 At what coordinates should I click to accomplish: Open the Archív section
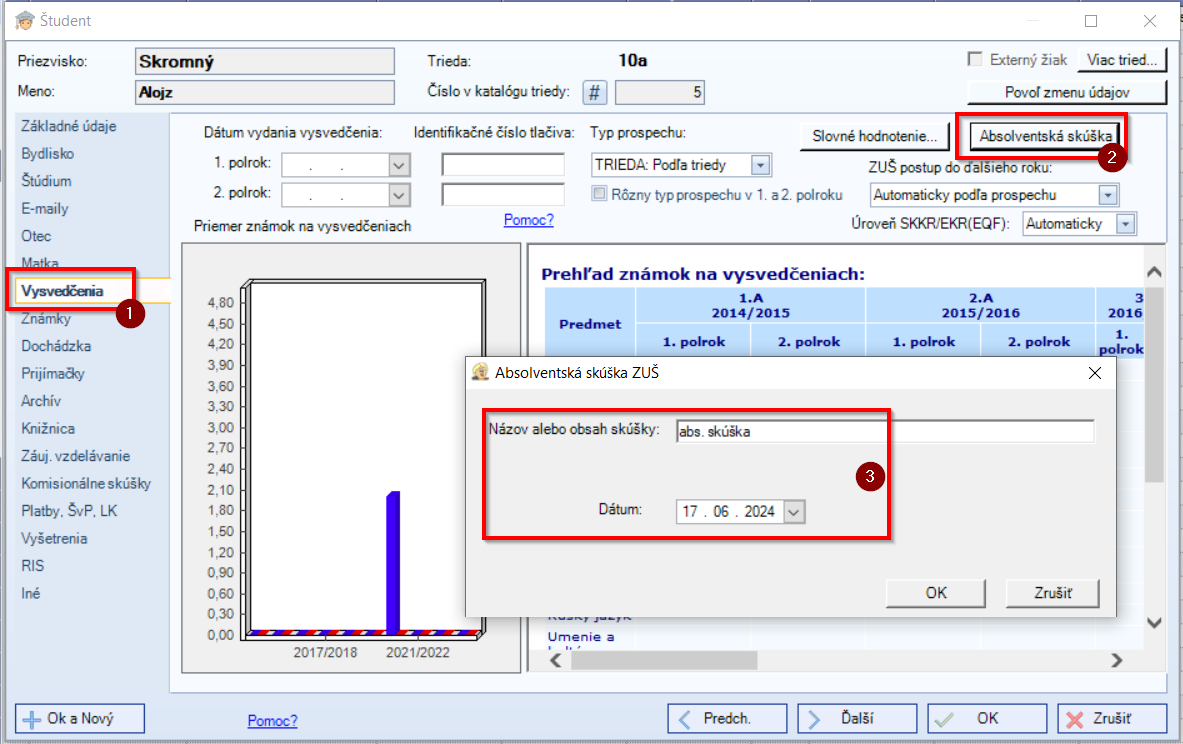[x=41, y=401]
